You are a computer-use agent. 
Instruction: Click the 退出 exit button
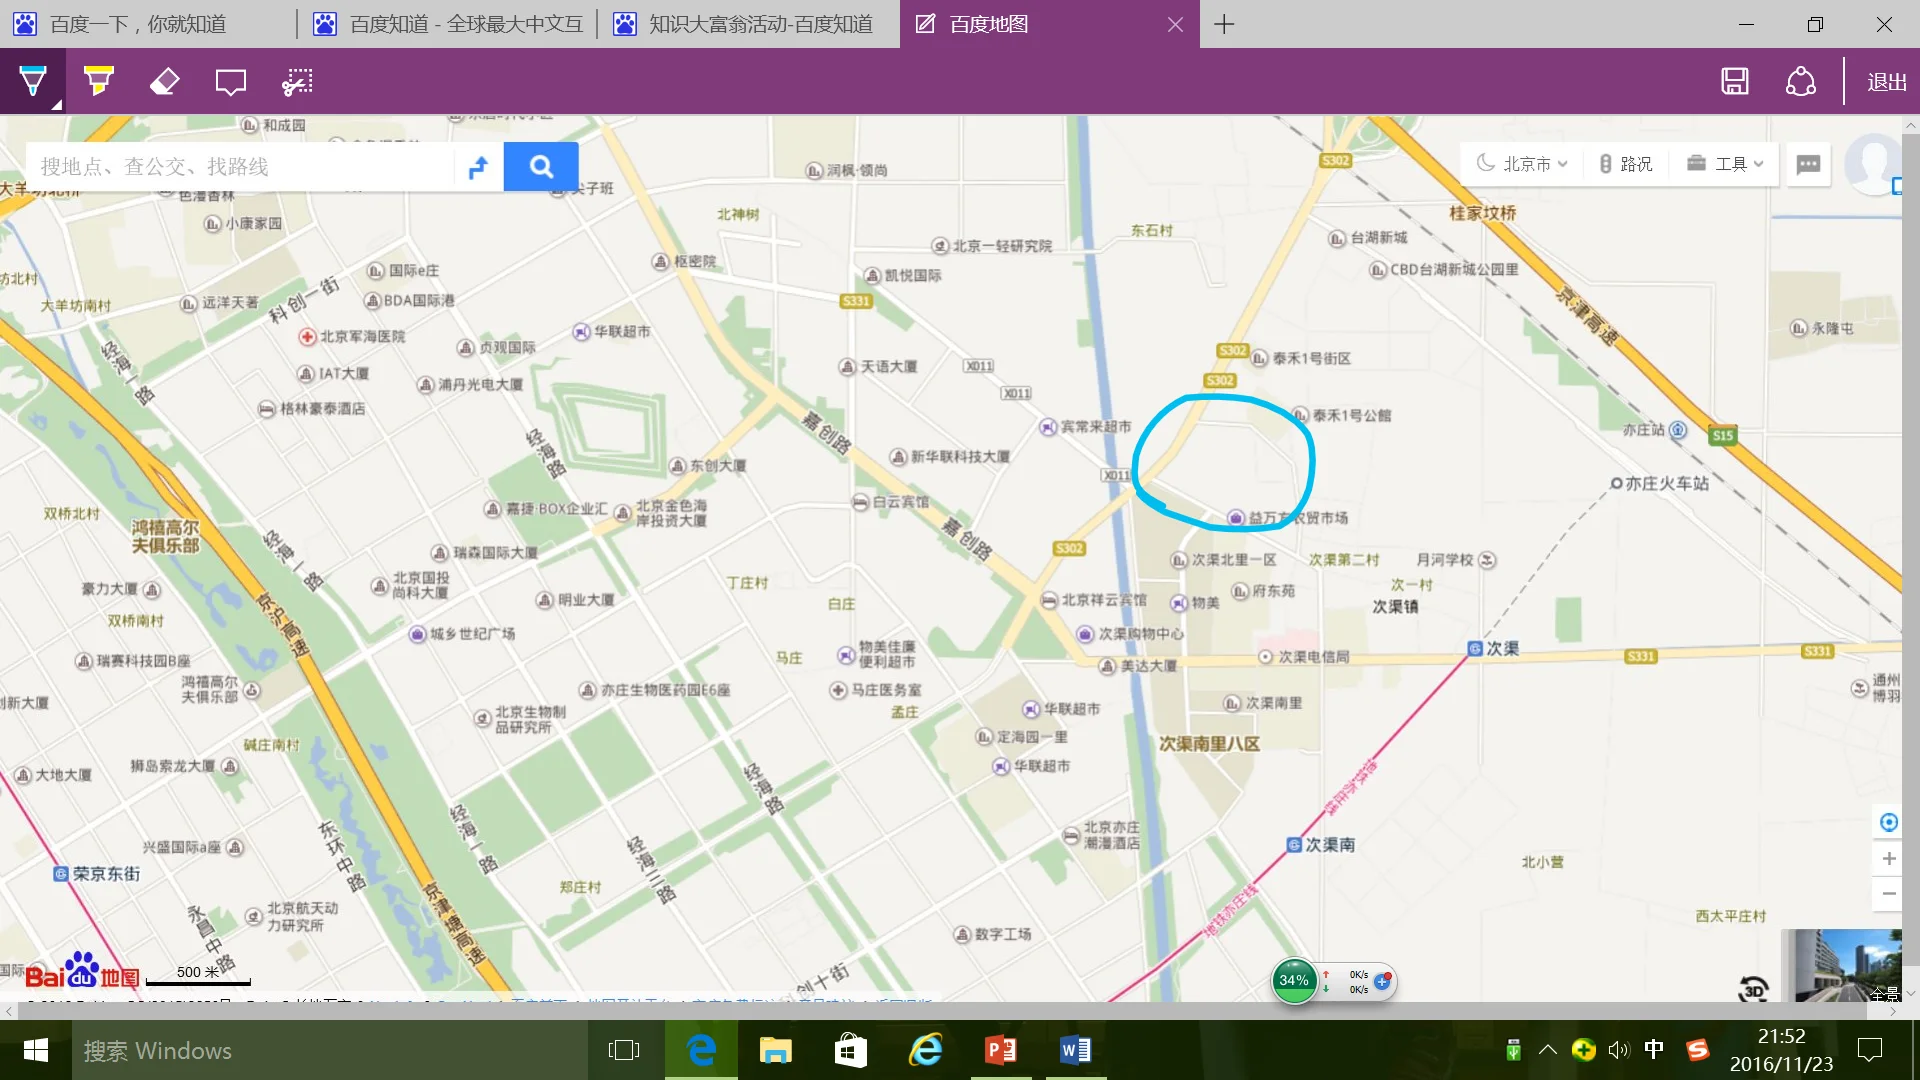1884,81
